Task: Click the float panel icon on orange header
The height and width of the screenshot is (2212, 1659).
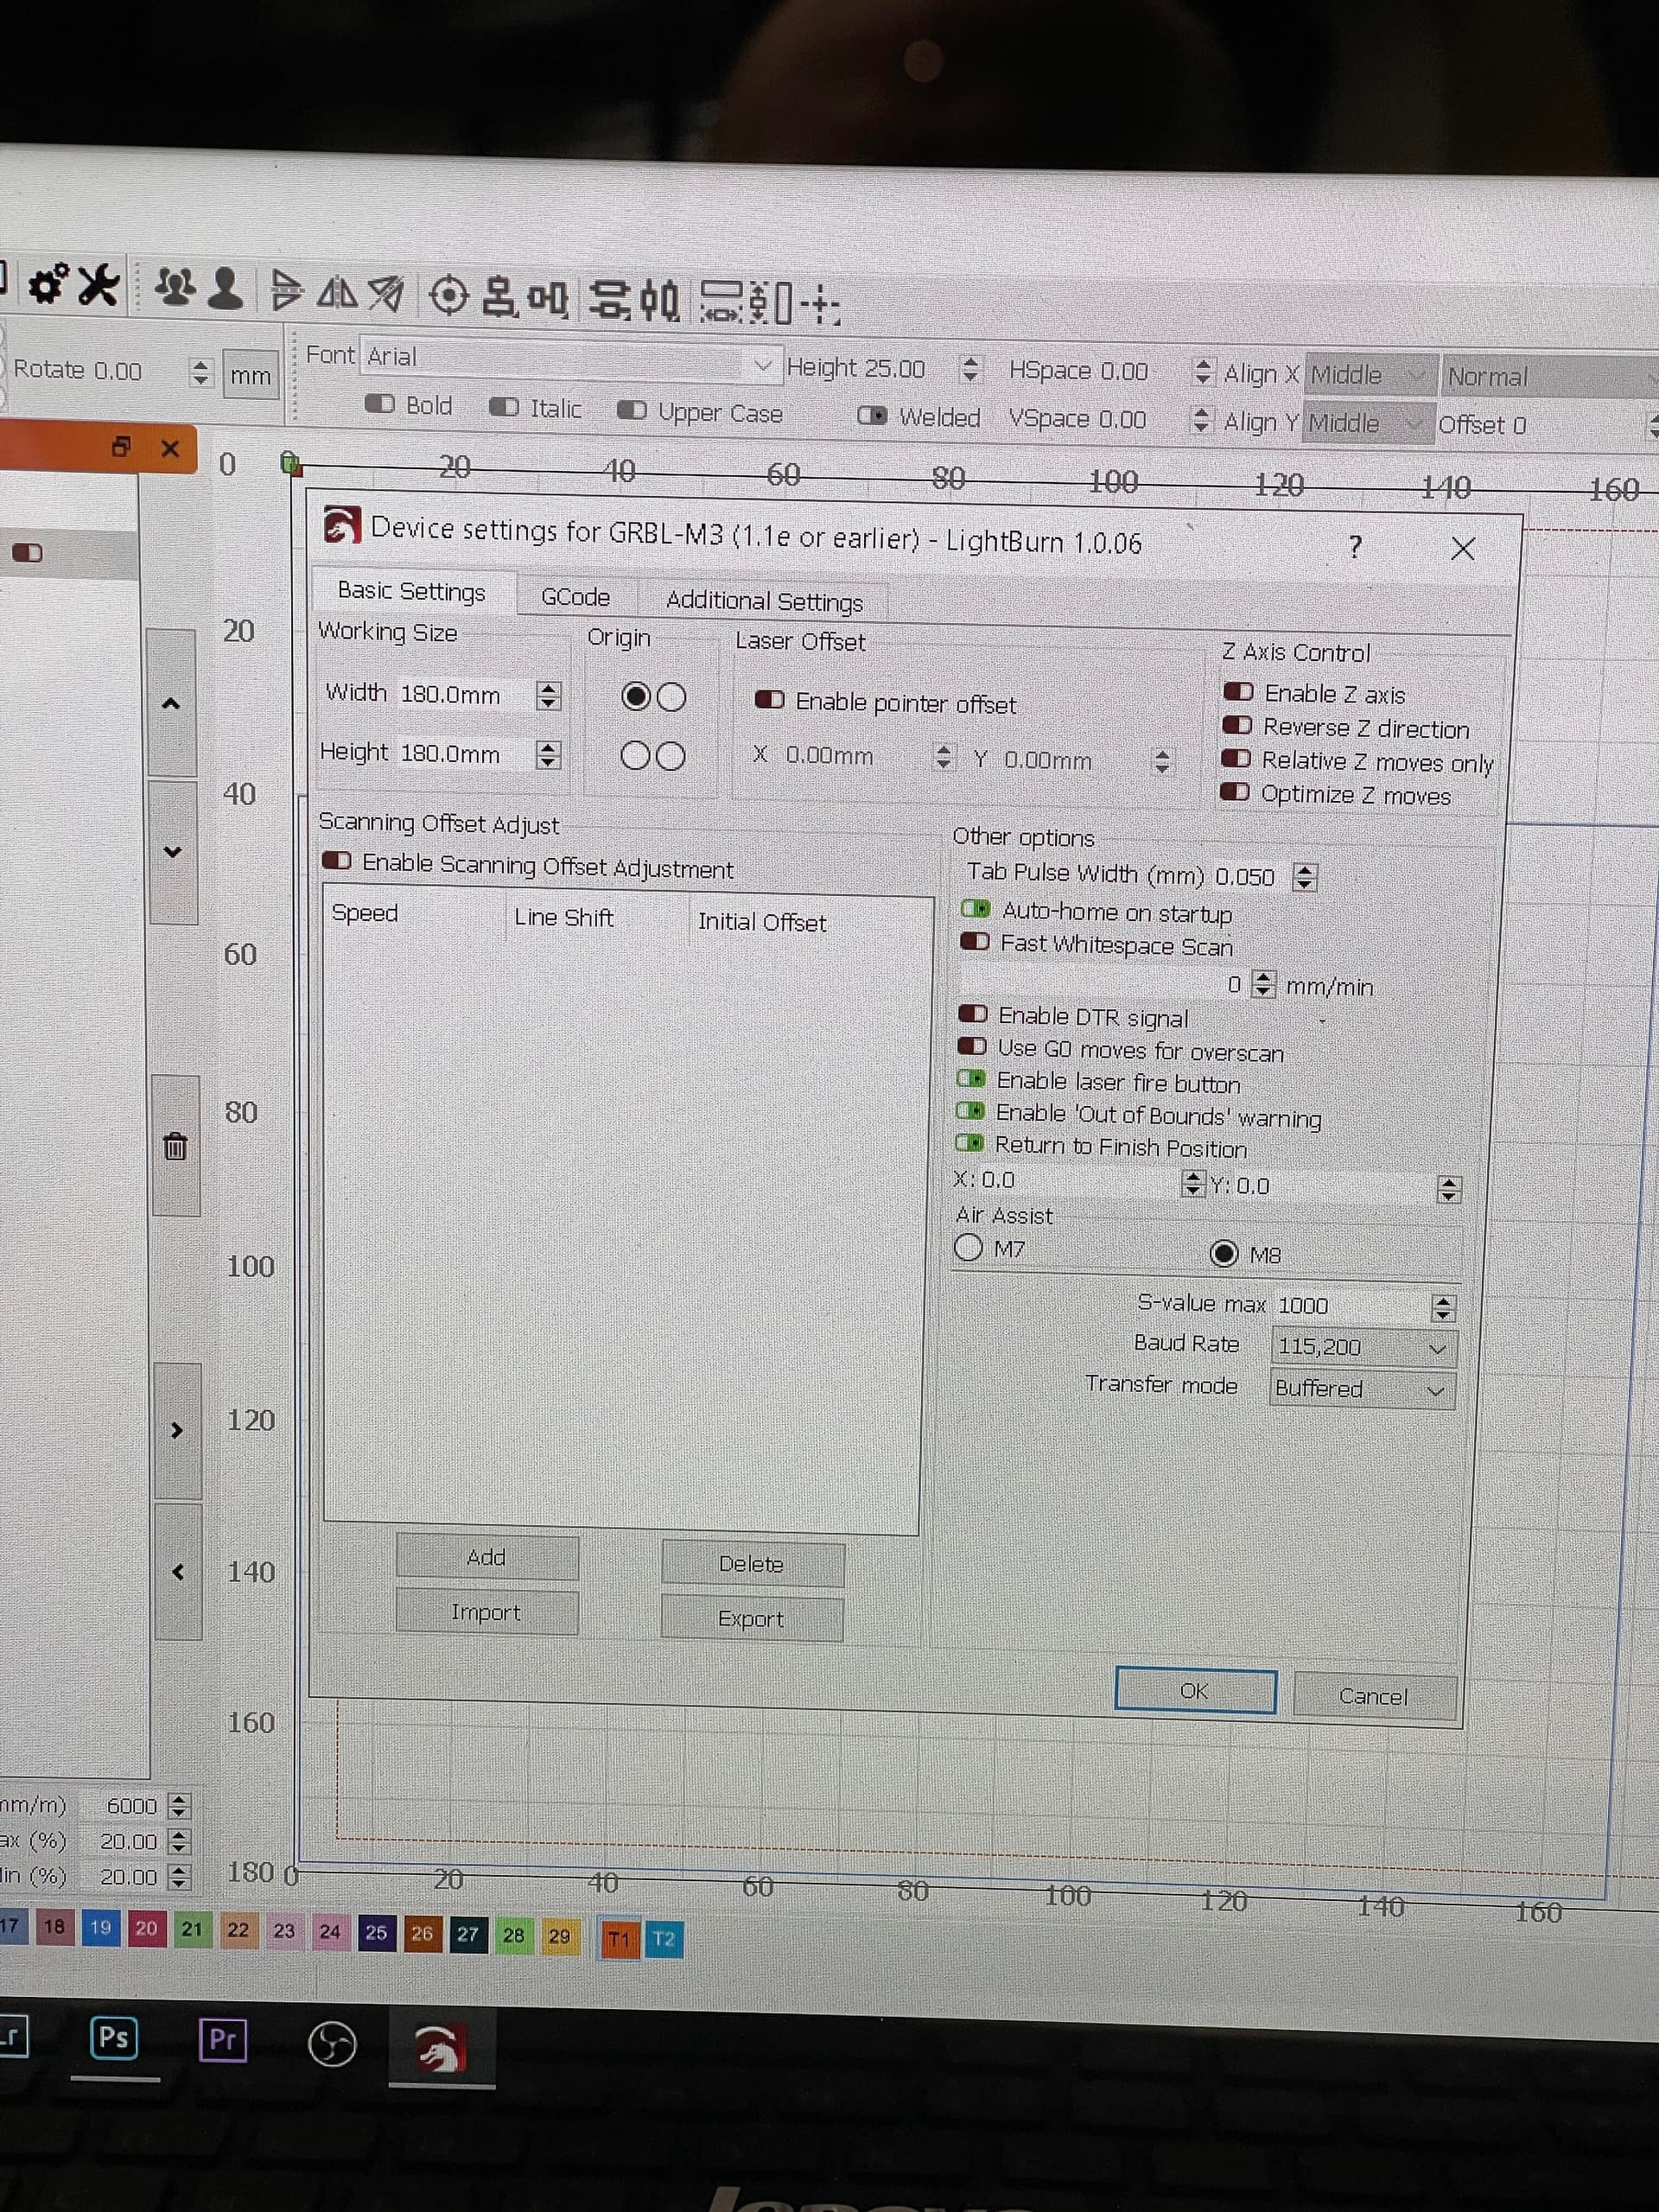Action: click(121, 446)
